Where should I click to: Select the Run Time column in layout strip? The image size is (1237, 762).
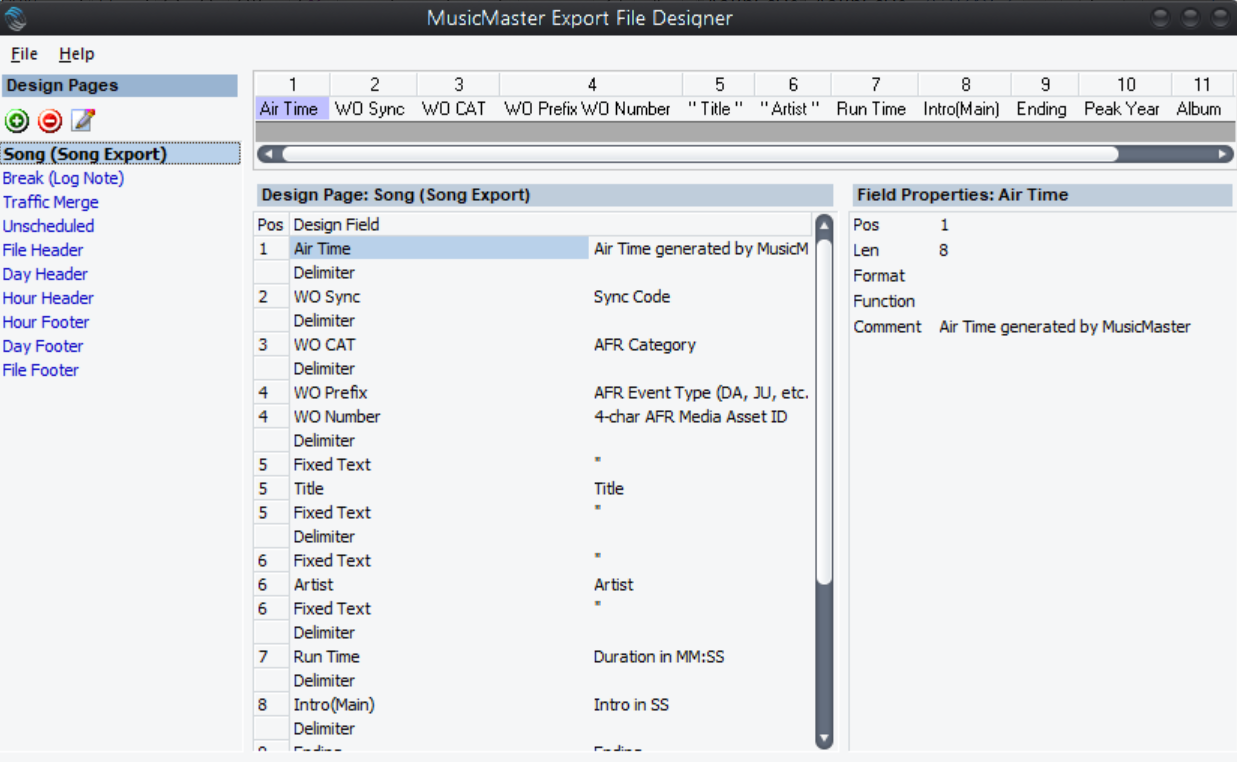pyautogui.click(x=874, y=109)
